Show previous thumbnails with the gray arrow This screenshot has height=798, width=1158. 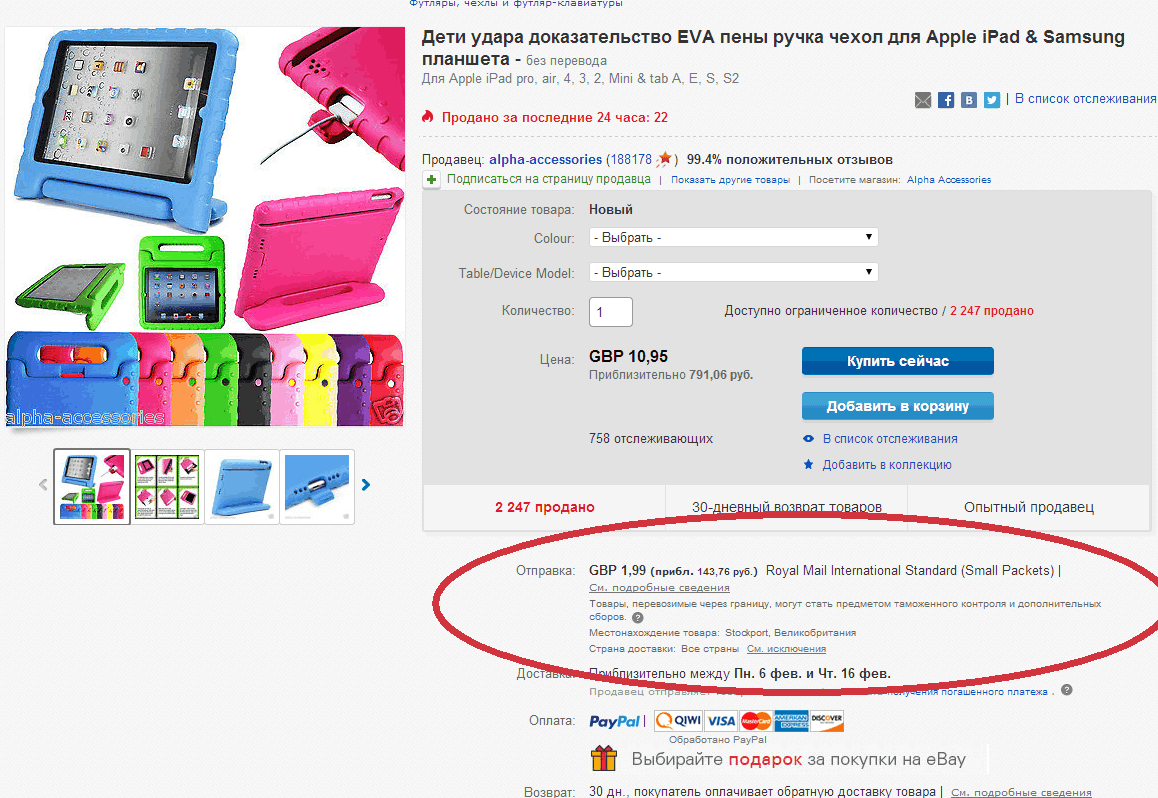[43, 485]
